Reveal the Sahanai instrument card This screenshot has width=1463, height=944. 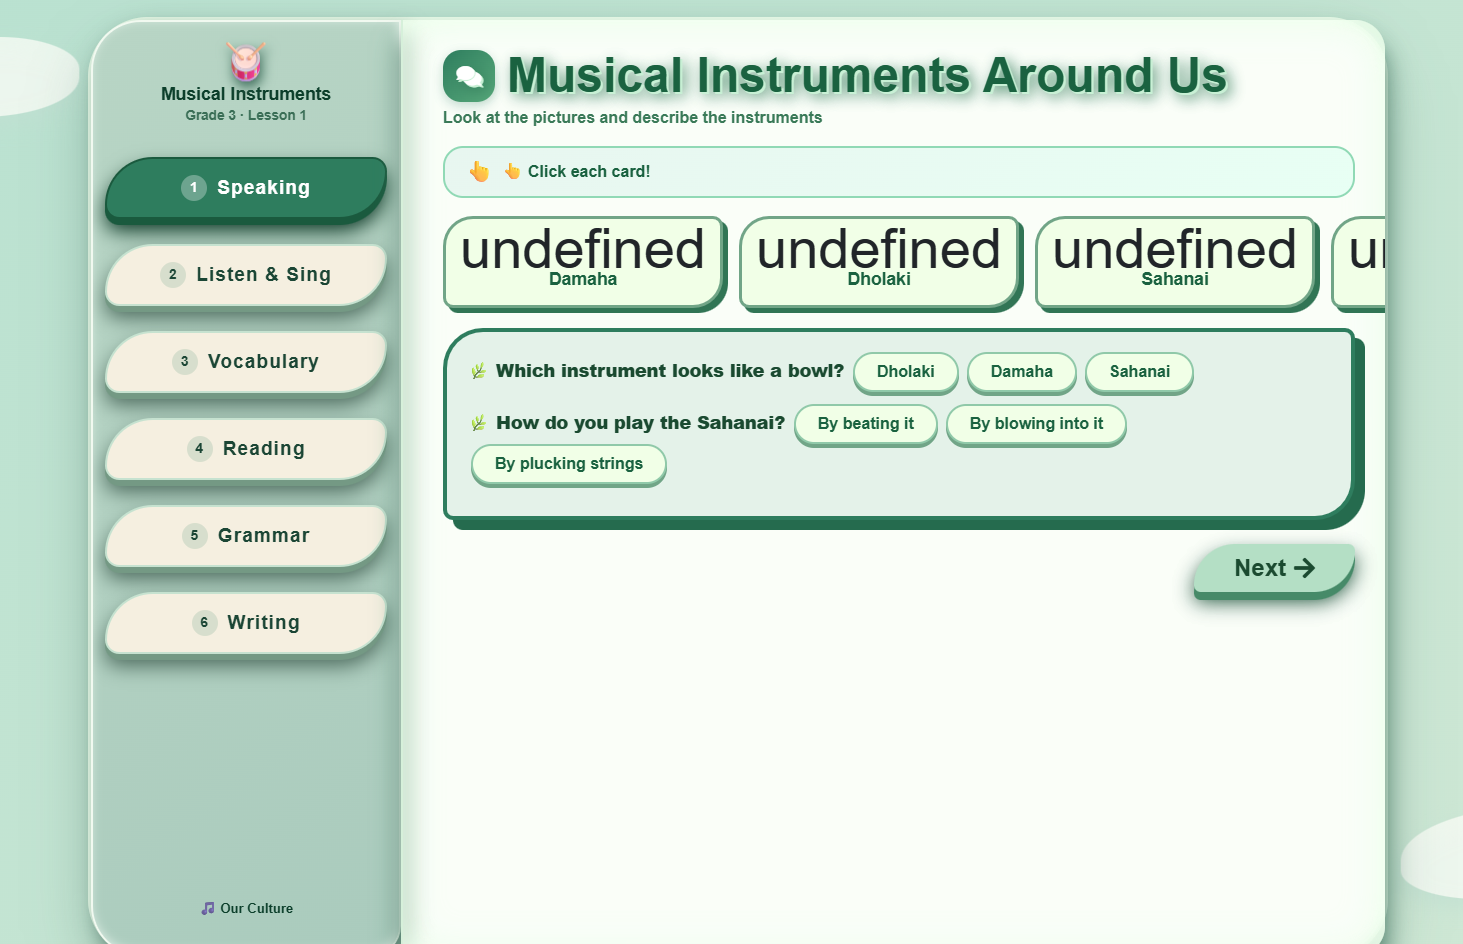tap(1175, 263)
